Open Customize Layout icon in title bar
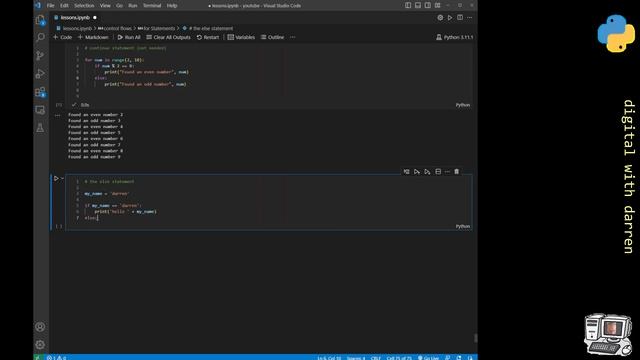 point(438,5)
